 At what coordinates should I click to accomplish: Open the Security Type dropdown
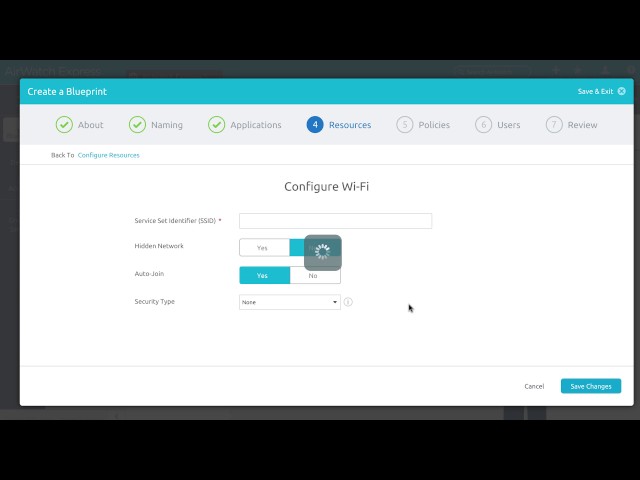[x=290, y=302]
